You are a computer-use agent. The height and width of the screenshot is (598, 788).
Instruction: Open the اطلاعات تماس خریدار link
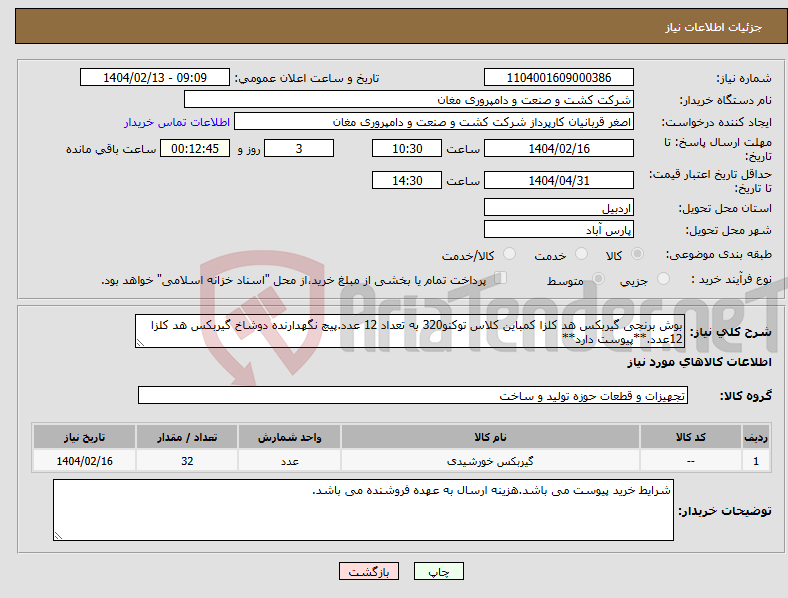point(177,122)
